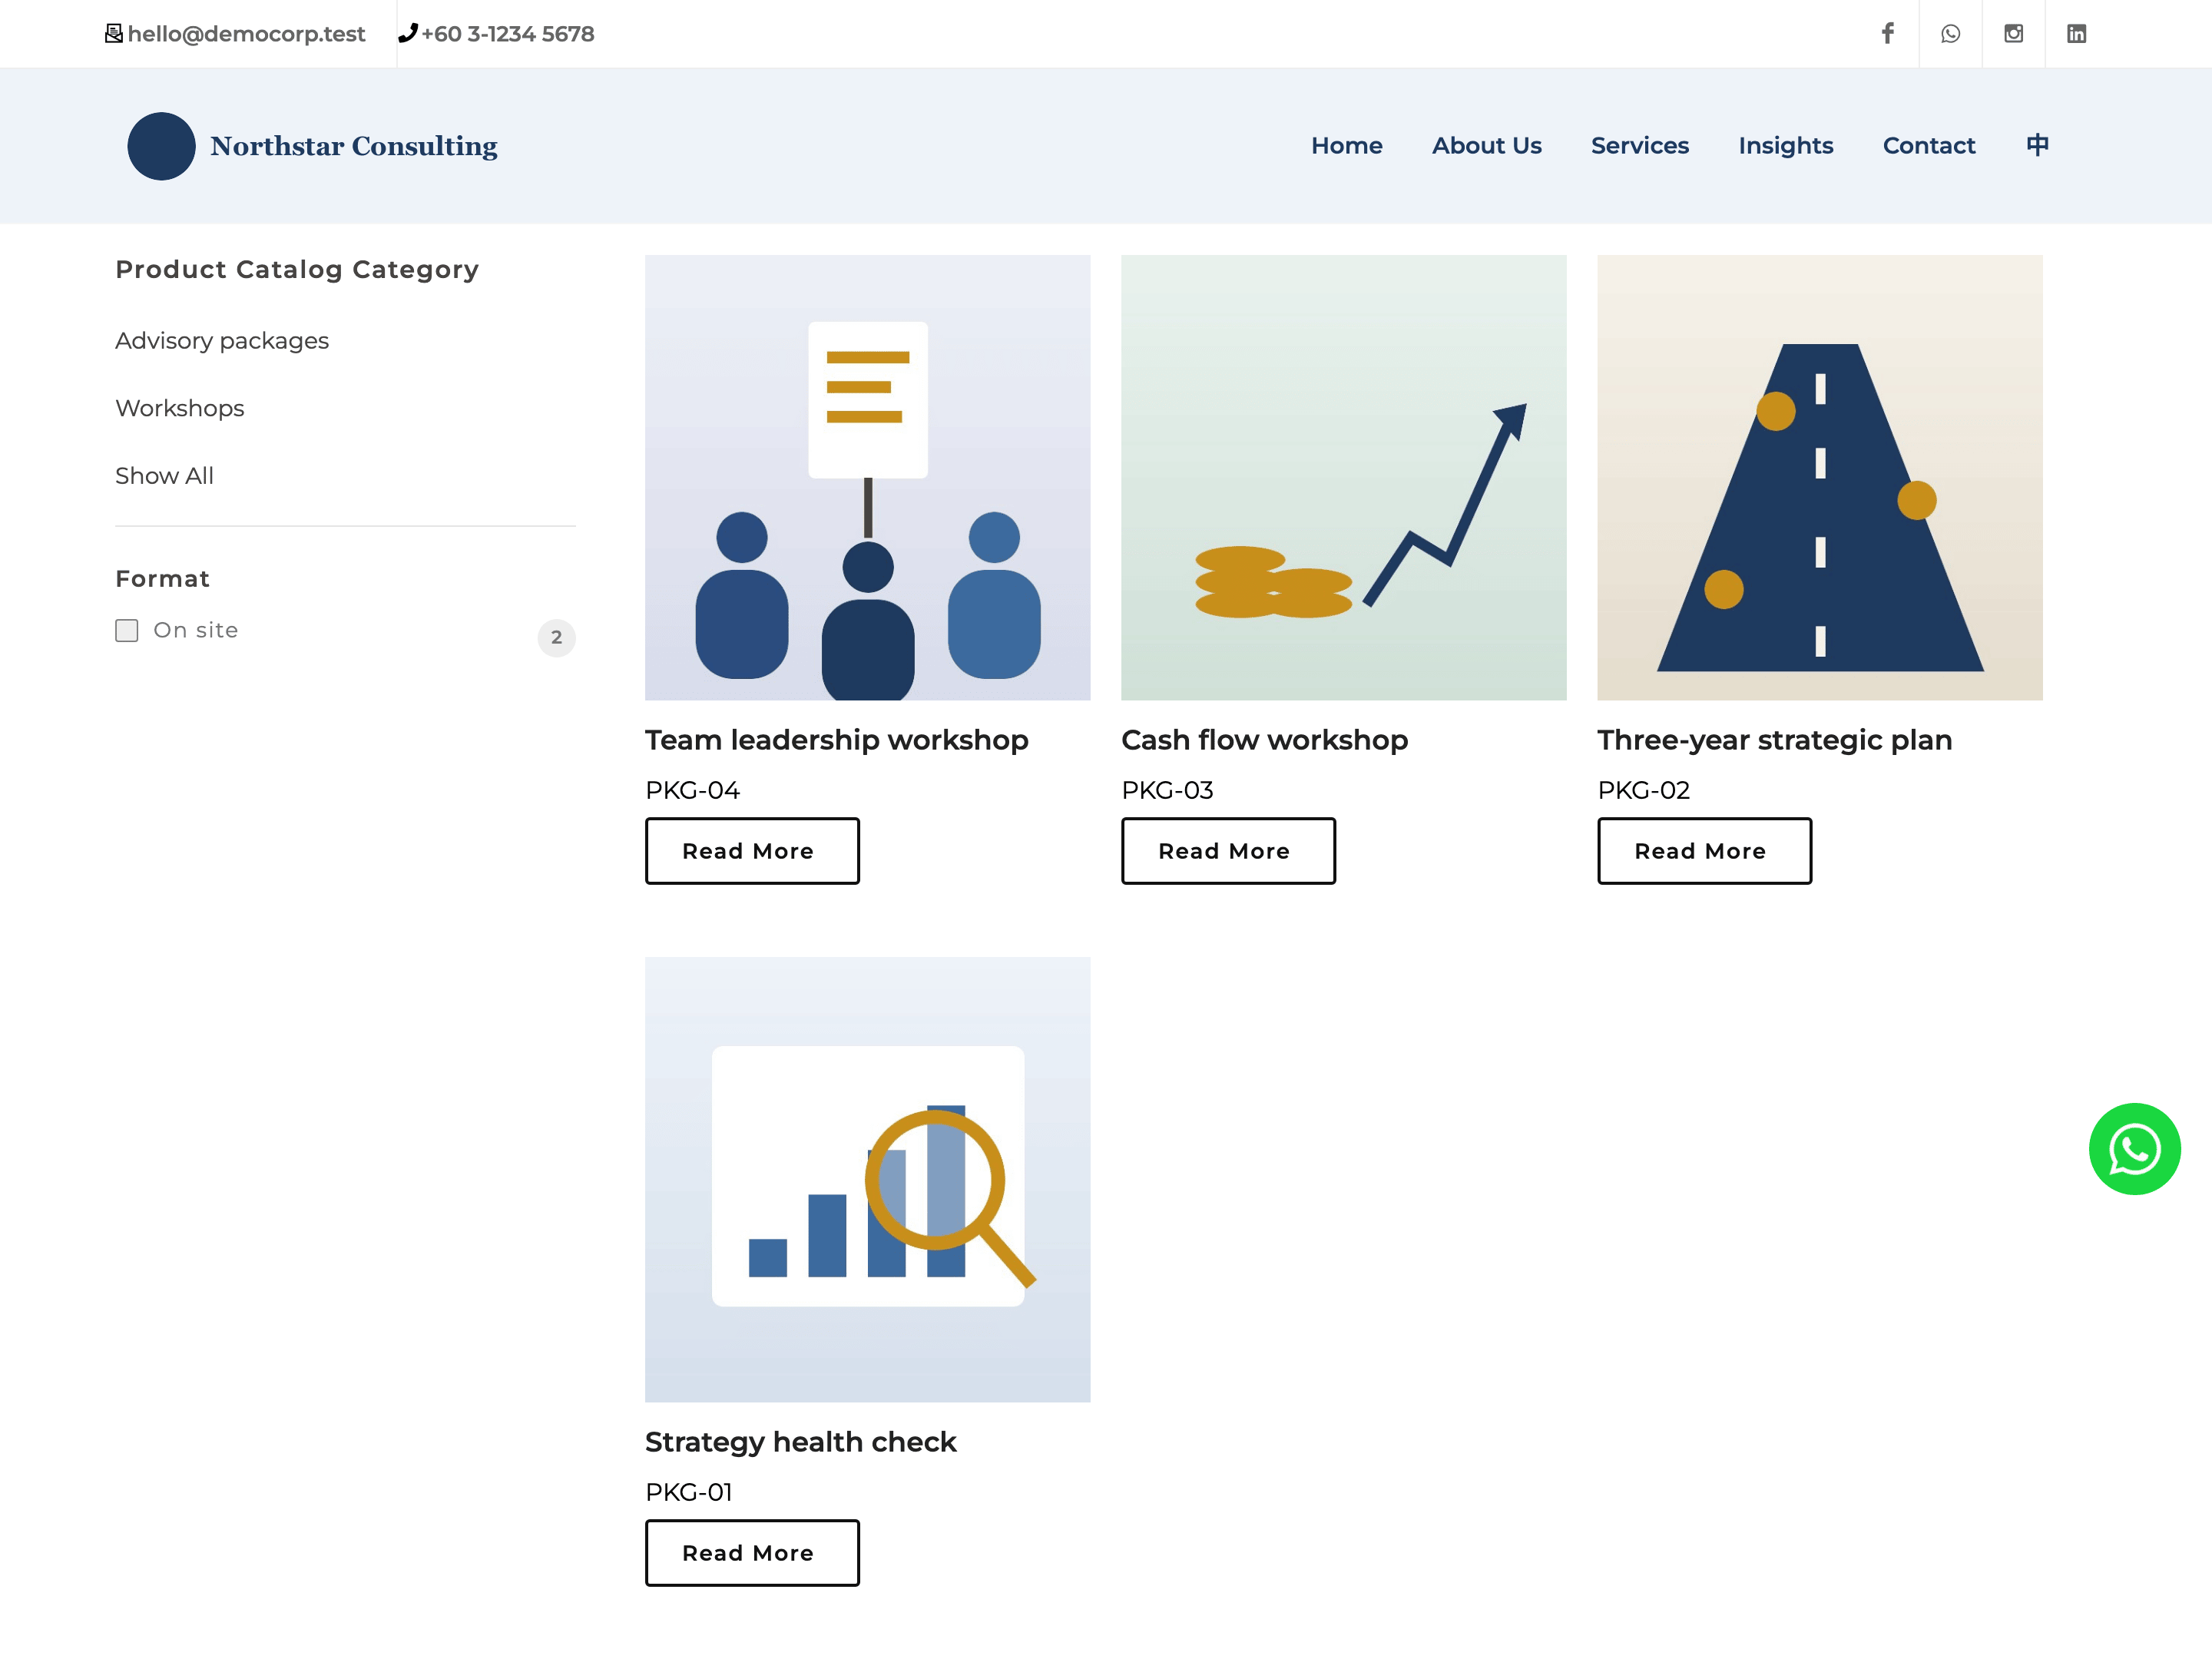
Task: Click the hello@democorp.test email address
Action: [246, 34]
